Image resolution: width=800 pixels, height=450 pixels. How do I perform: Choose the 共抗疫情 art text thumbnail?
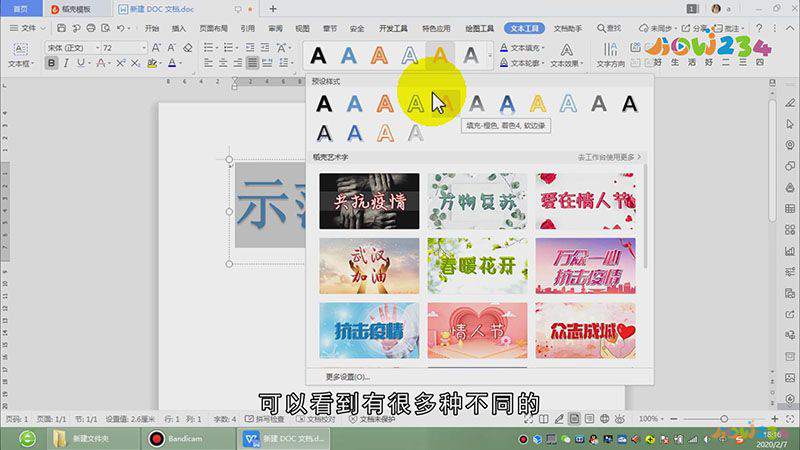[369, 201]
